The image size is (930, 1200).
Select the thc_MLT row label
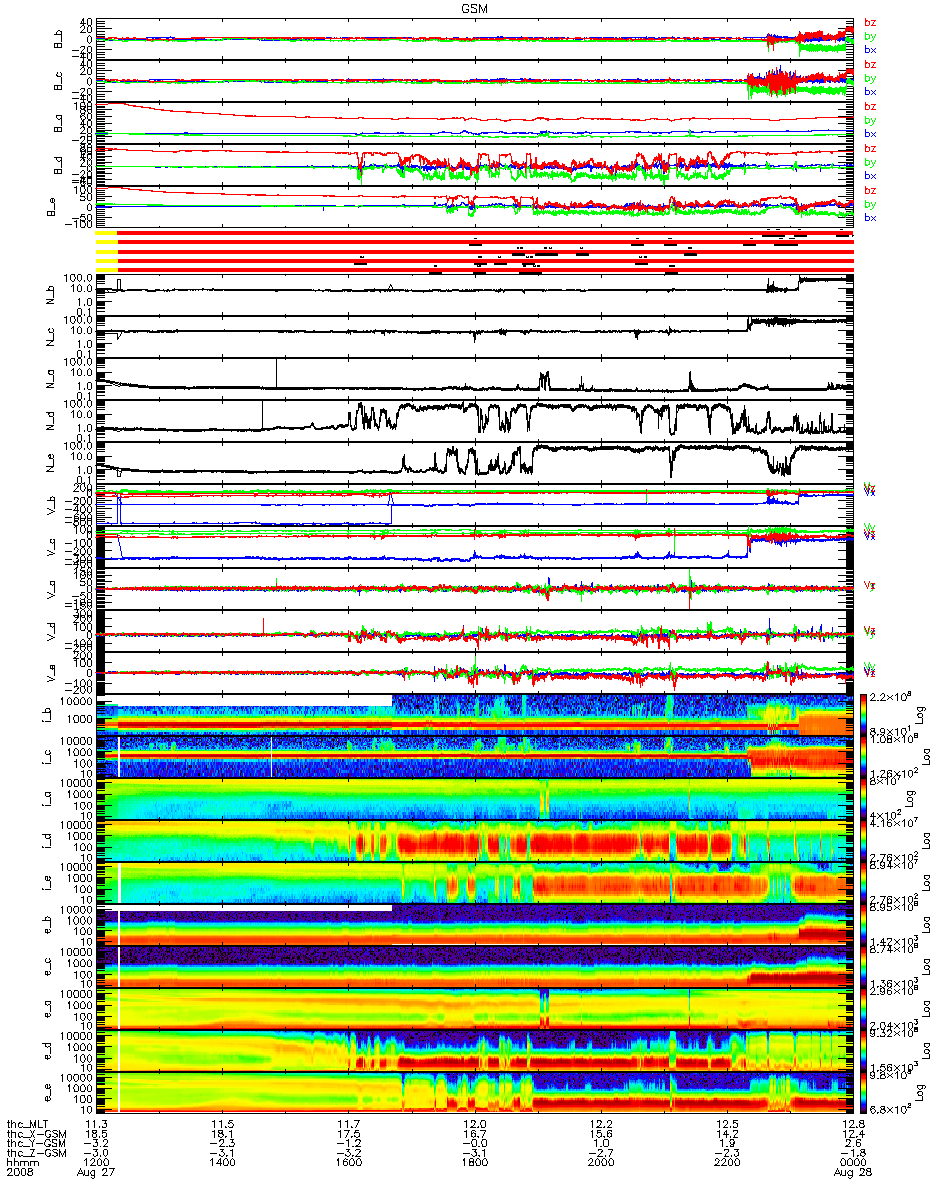tap(27, 1125)
